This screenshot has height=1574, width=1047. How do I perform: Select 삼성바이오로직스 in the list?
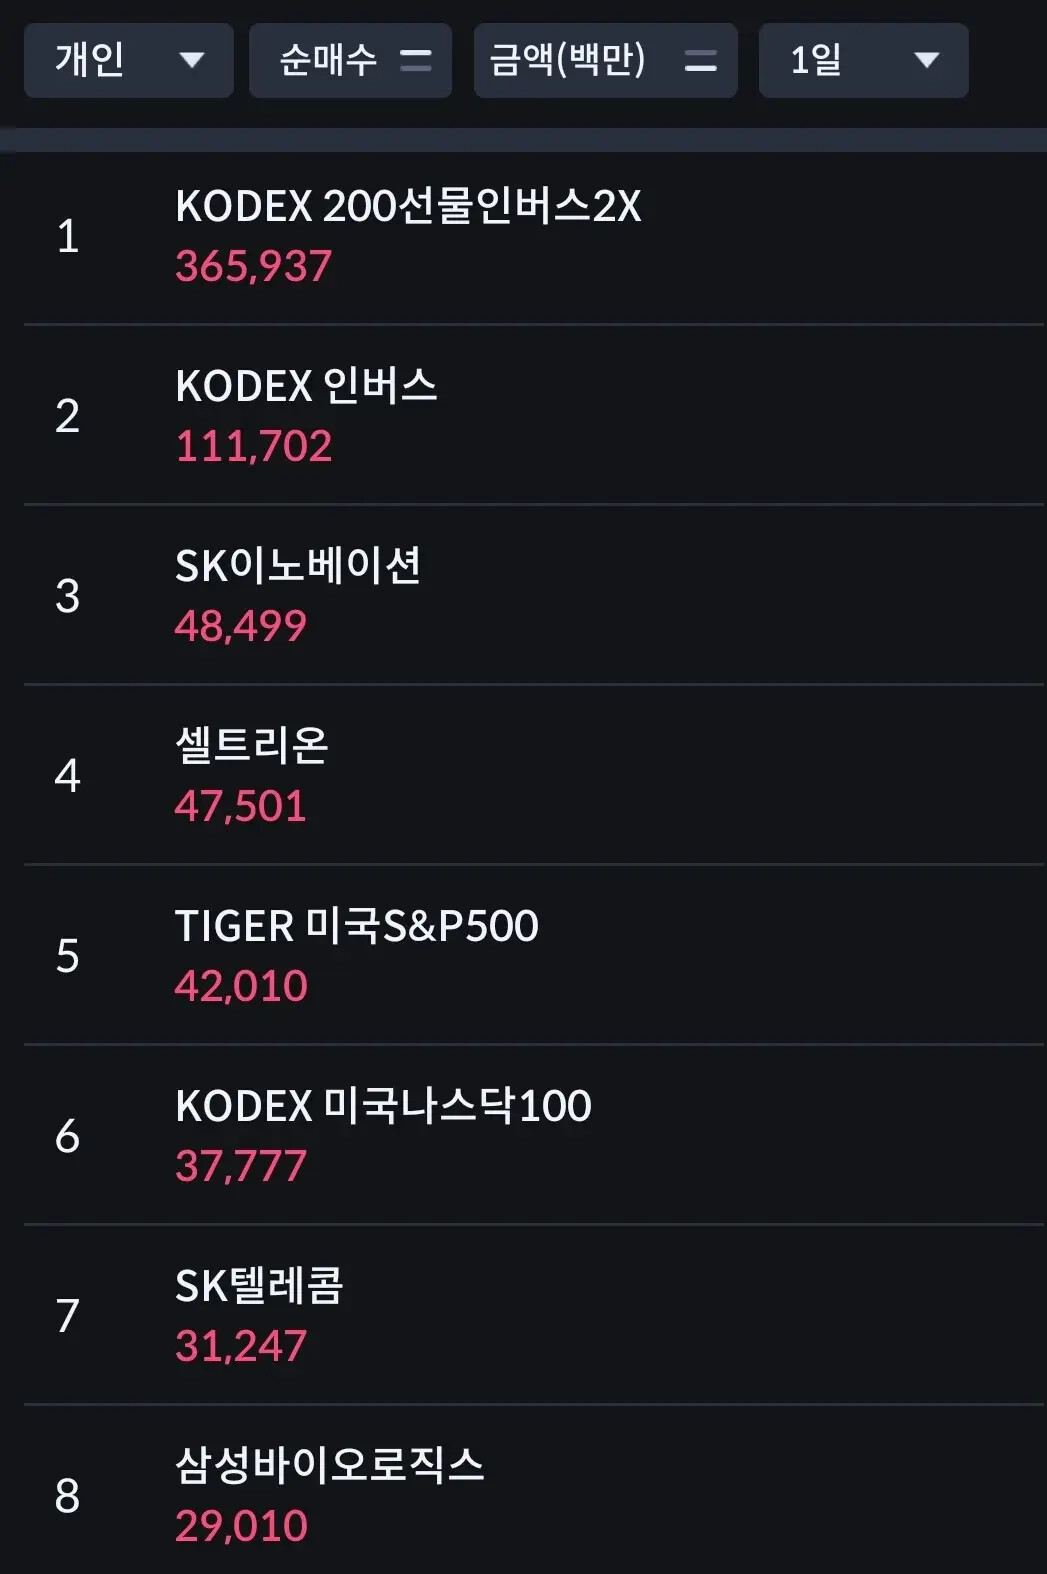[x=534, y=1490]
